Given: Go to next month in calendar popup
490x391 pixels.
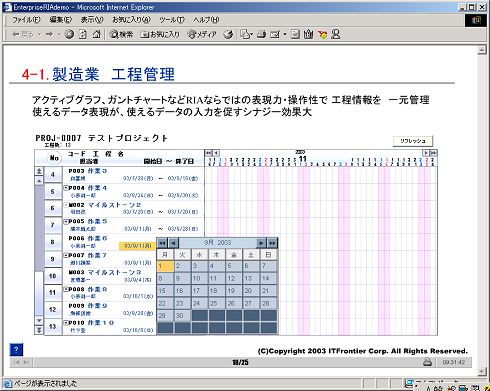Looking at the screenshot, I should tap(261, 243).
